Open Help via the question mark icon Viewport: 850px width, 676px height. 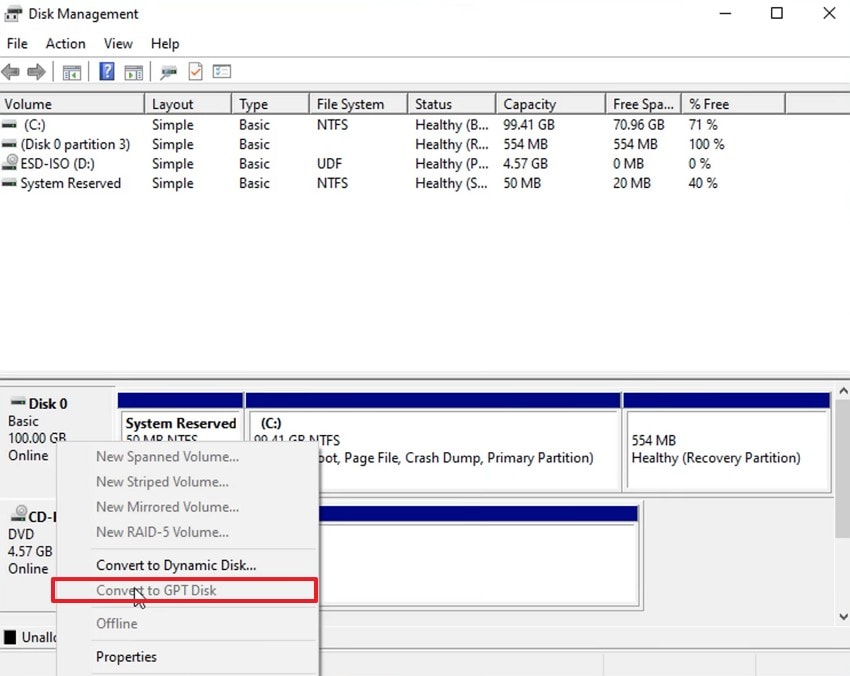click(x=106, y=71)
